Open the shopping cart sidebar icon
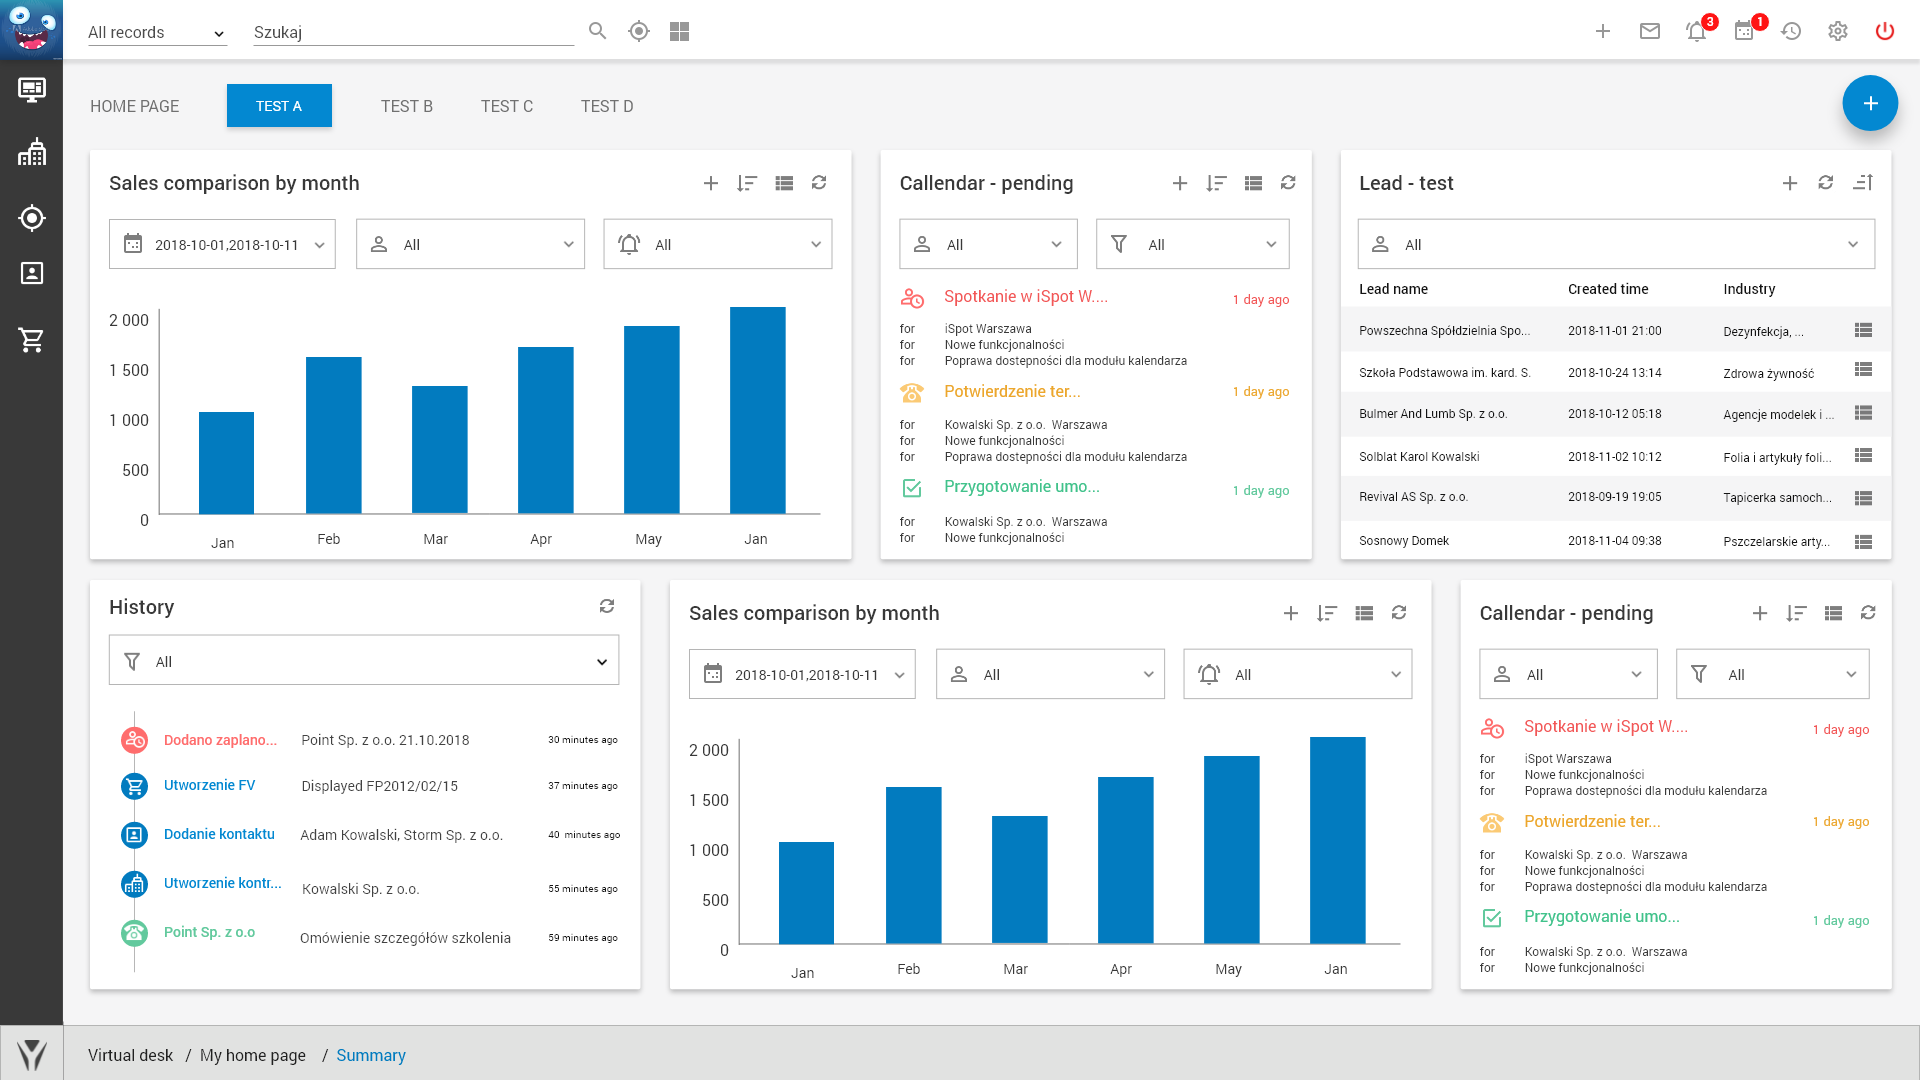1920x1080 pixels. [31, 340]
